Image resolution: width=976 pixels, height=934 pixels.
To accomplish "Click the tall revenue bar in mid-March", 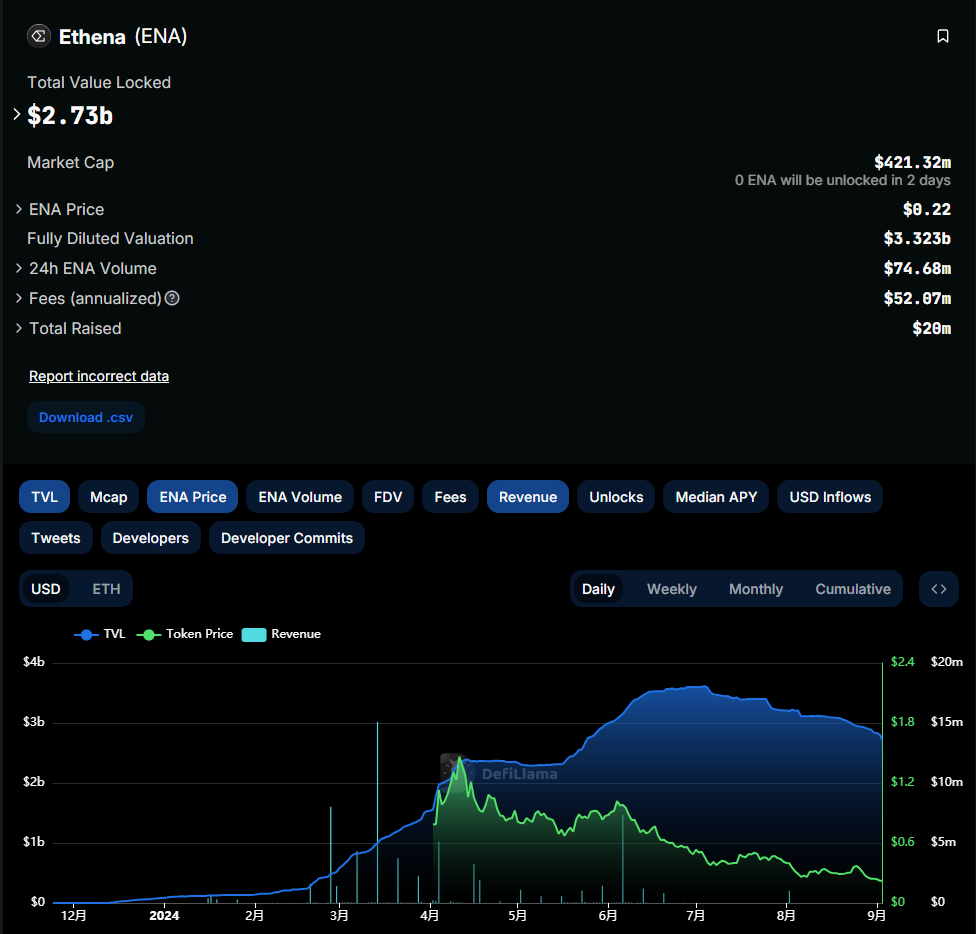I will click(377, 810).
